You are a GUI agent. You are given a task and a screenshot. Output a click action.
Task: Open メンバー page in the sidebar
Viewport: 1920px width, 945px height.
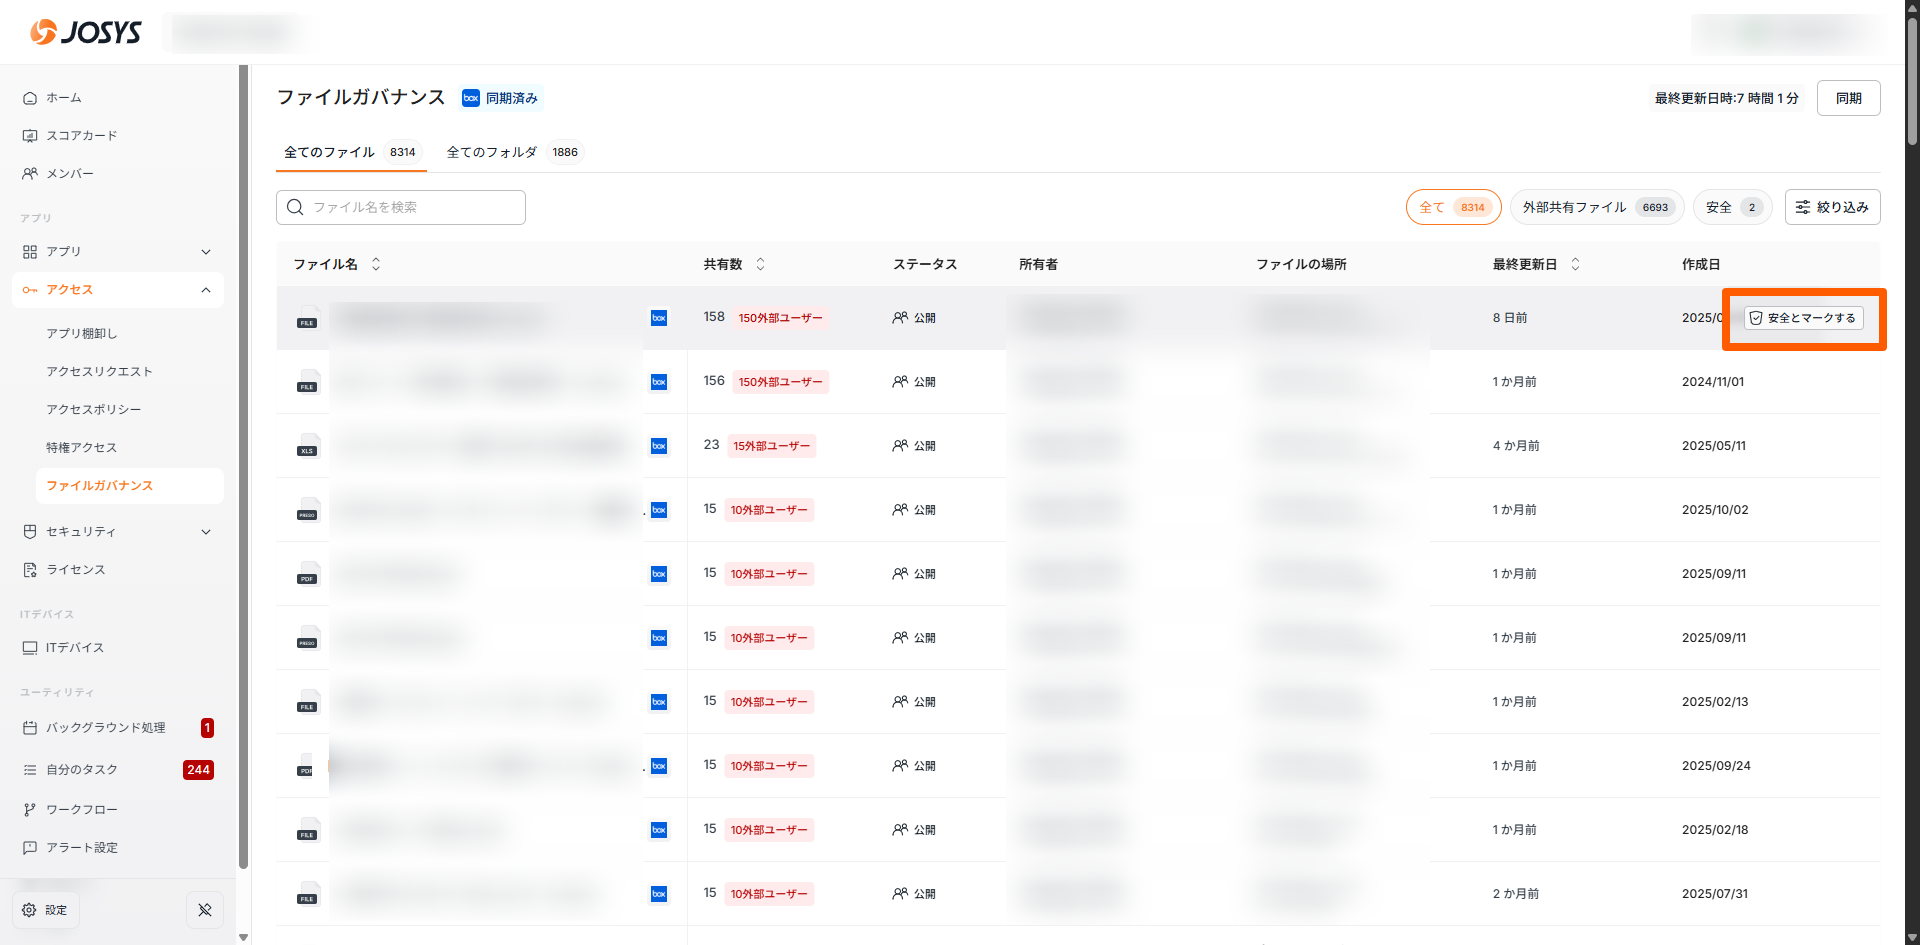pyautogui.click(x=70, y=174)
